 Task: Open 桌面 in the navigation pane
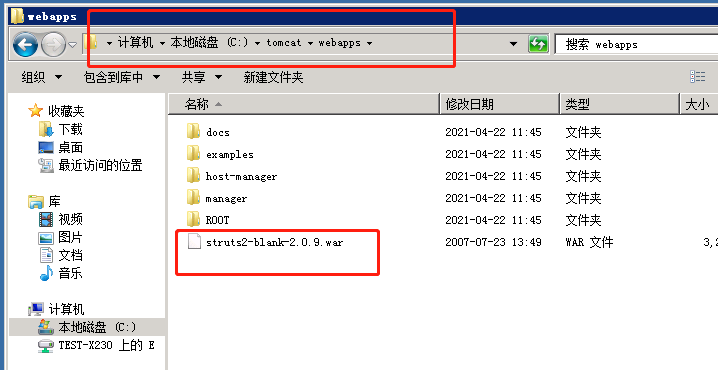[x=71, y=147]
